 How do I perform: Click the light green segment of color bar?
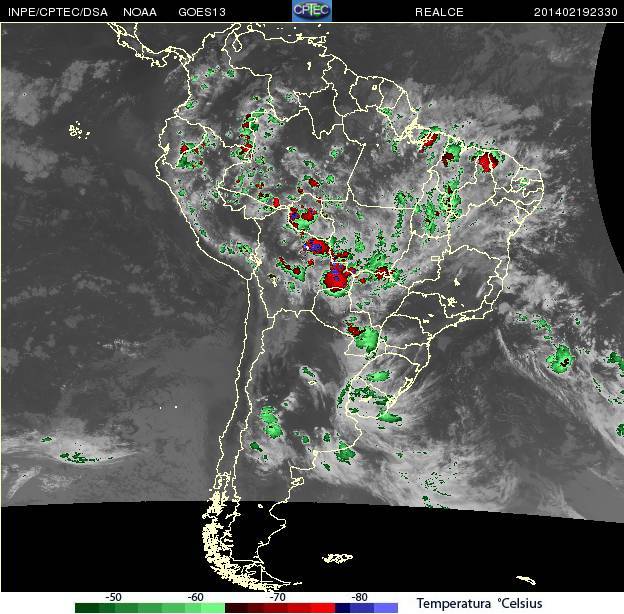click(x=213, y=608)
